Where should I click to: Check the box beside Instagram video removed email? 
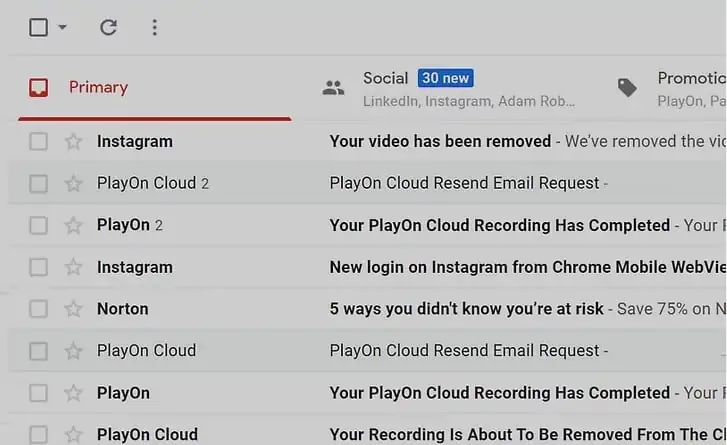click(x=38, y=142)
